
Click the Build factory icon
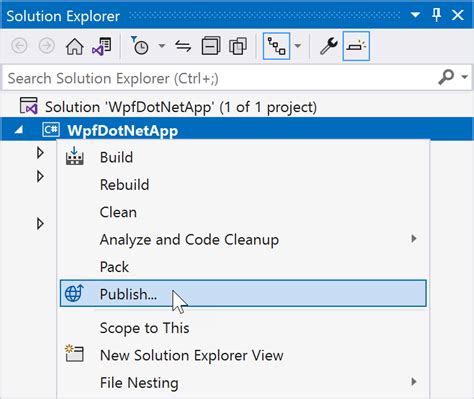[75, 156]
